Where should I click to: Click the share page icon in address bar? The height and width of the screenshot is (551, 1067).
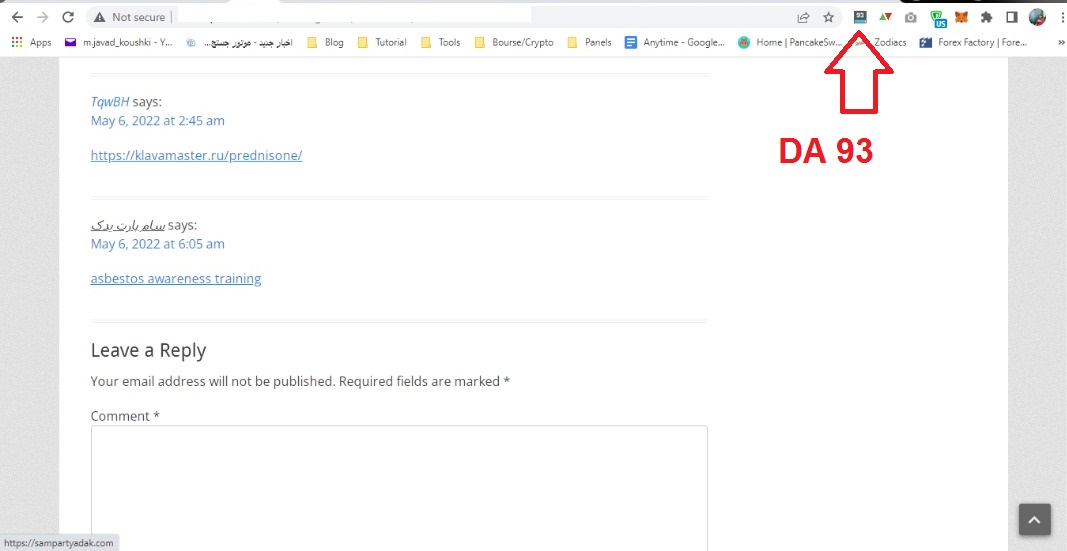click(803, 17)
